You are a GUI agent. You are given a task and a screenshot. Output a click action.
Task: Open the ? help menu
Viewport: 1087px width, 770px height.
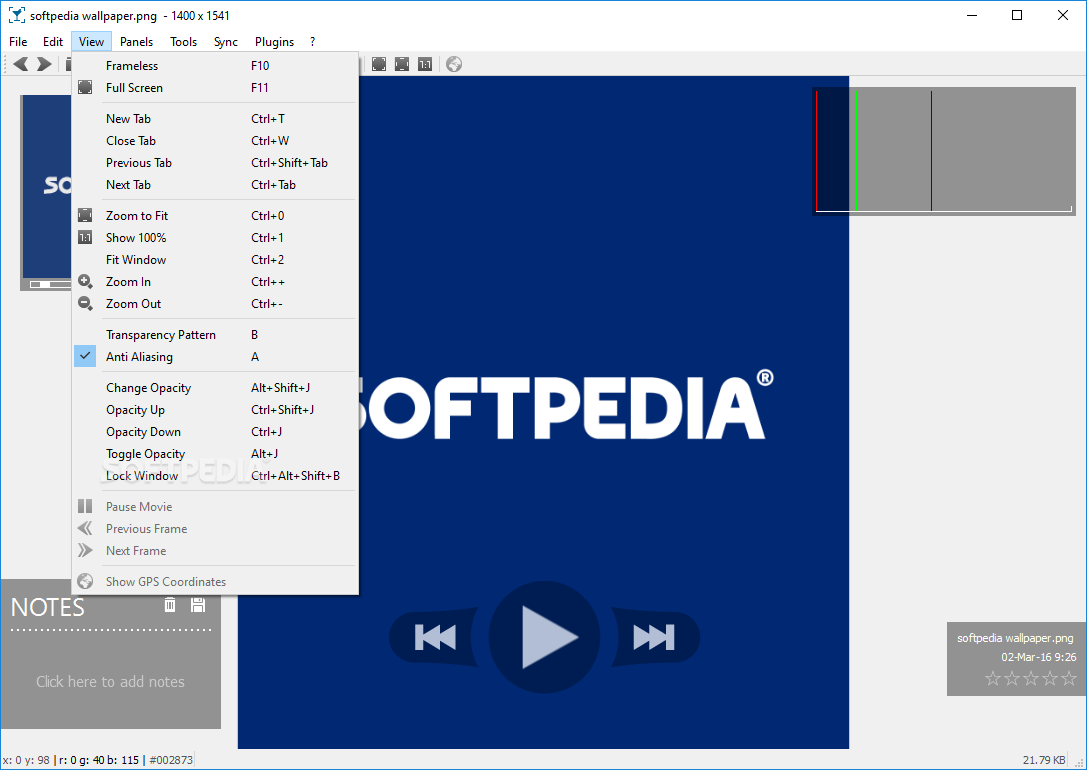pyautogui.click(x=313, y=42)
